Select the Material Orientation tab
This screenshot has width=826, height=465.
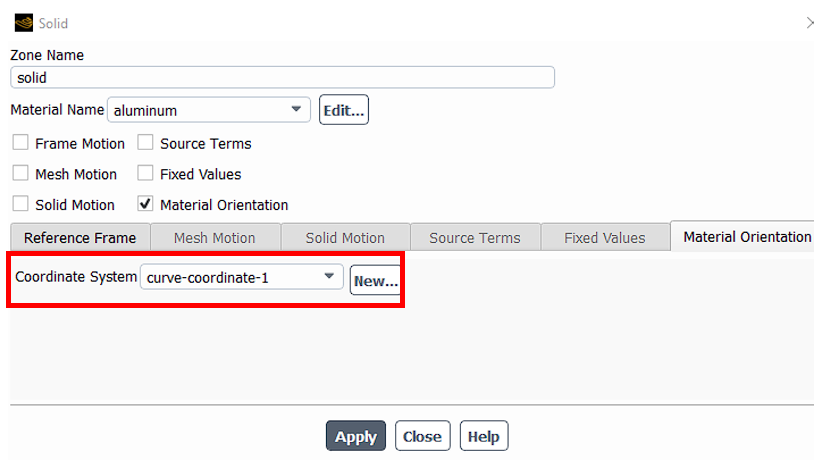click(747, 237)
